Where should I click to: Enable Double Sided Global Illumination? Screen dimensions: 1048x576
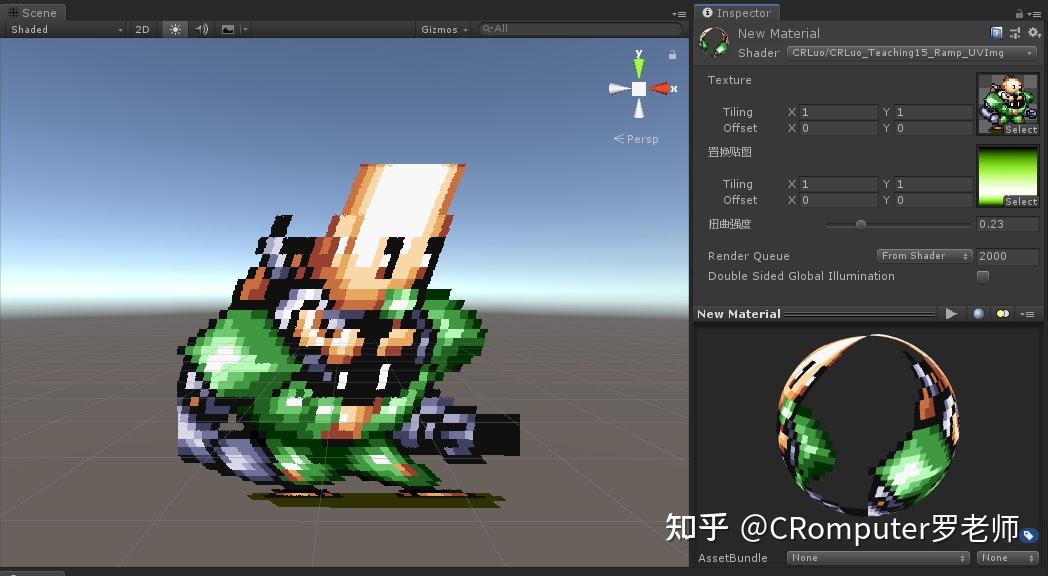tap(983, 276)
